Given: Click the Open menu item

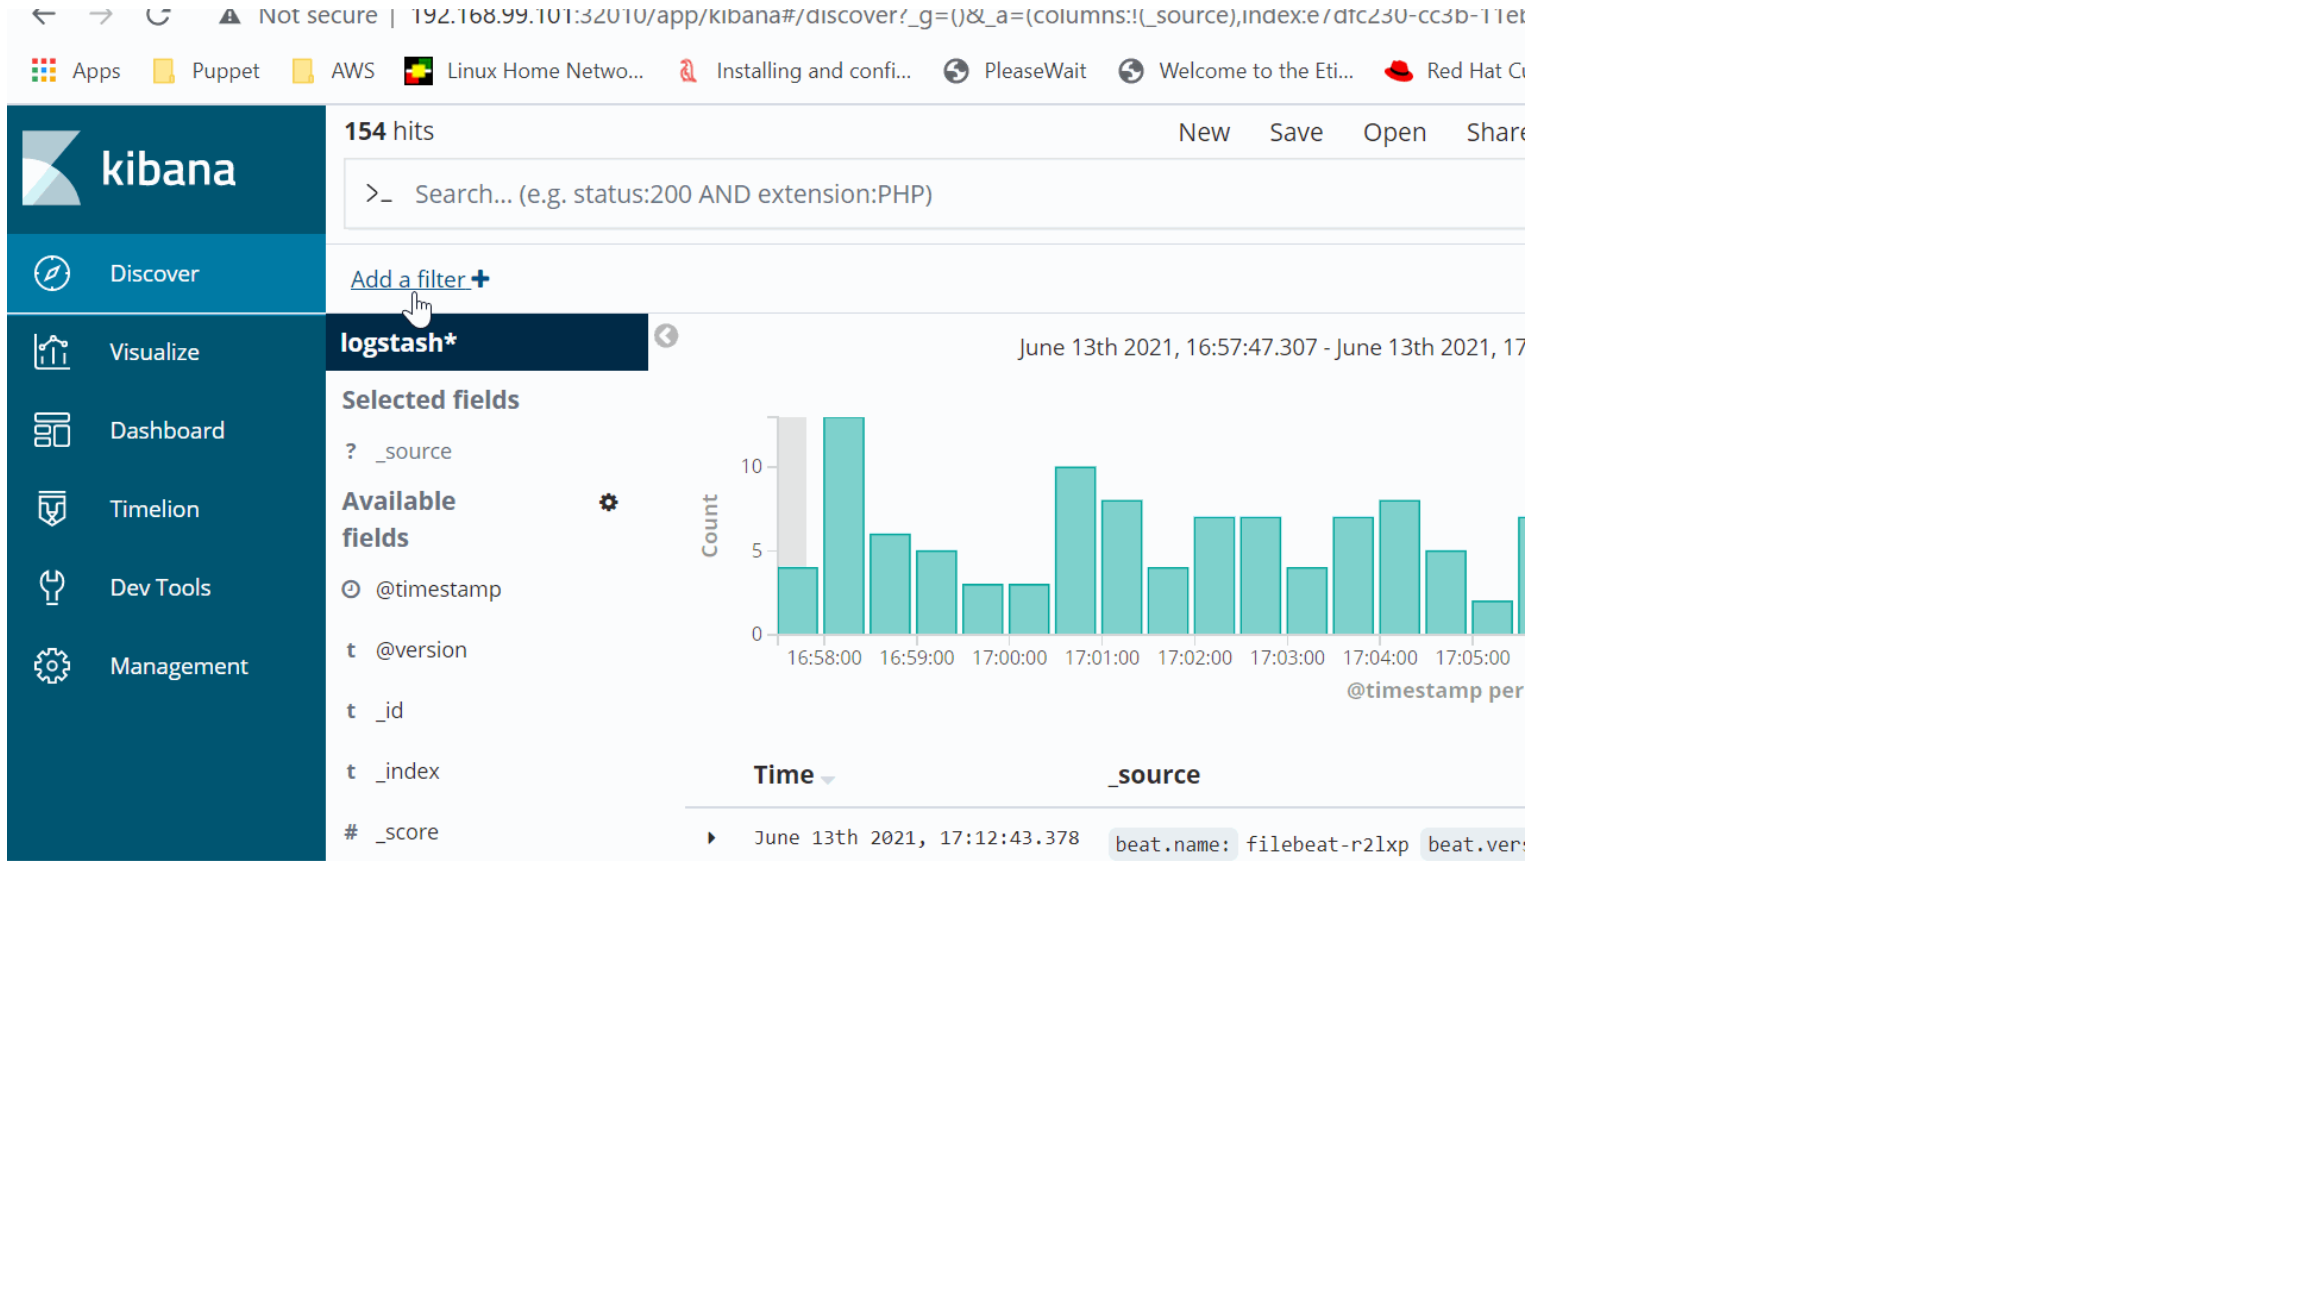Looking at the screenshot, I should tap(1394, 132).
